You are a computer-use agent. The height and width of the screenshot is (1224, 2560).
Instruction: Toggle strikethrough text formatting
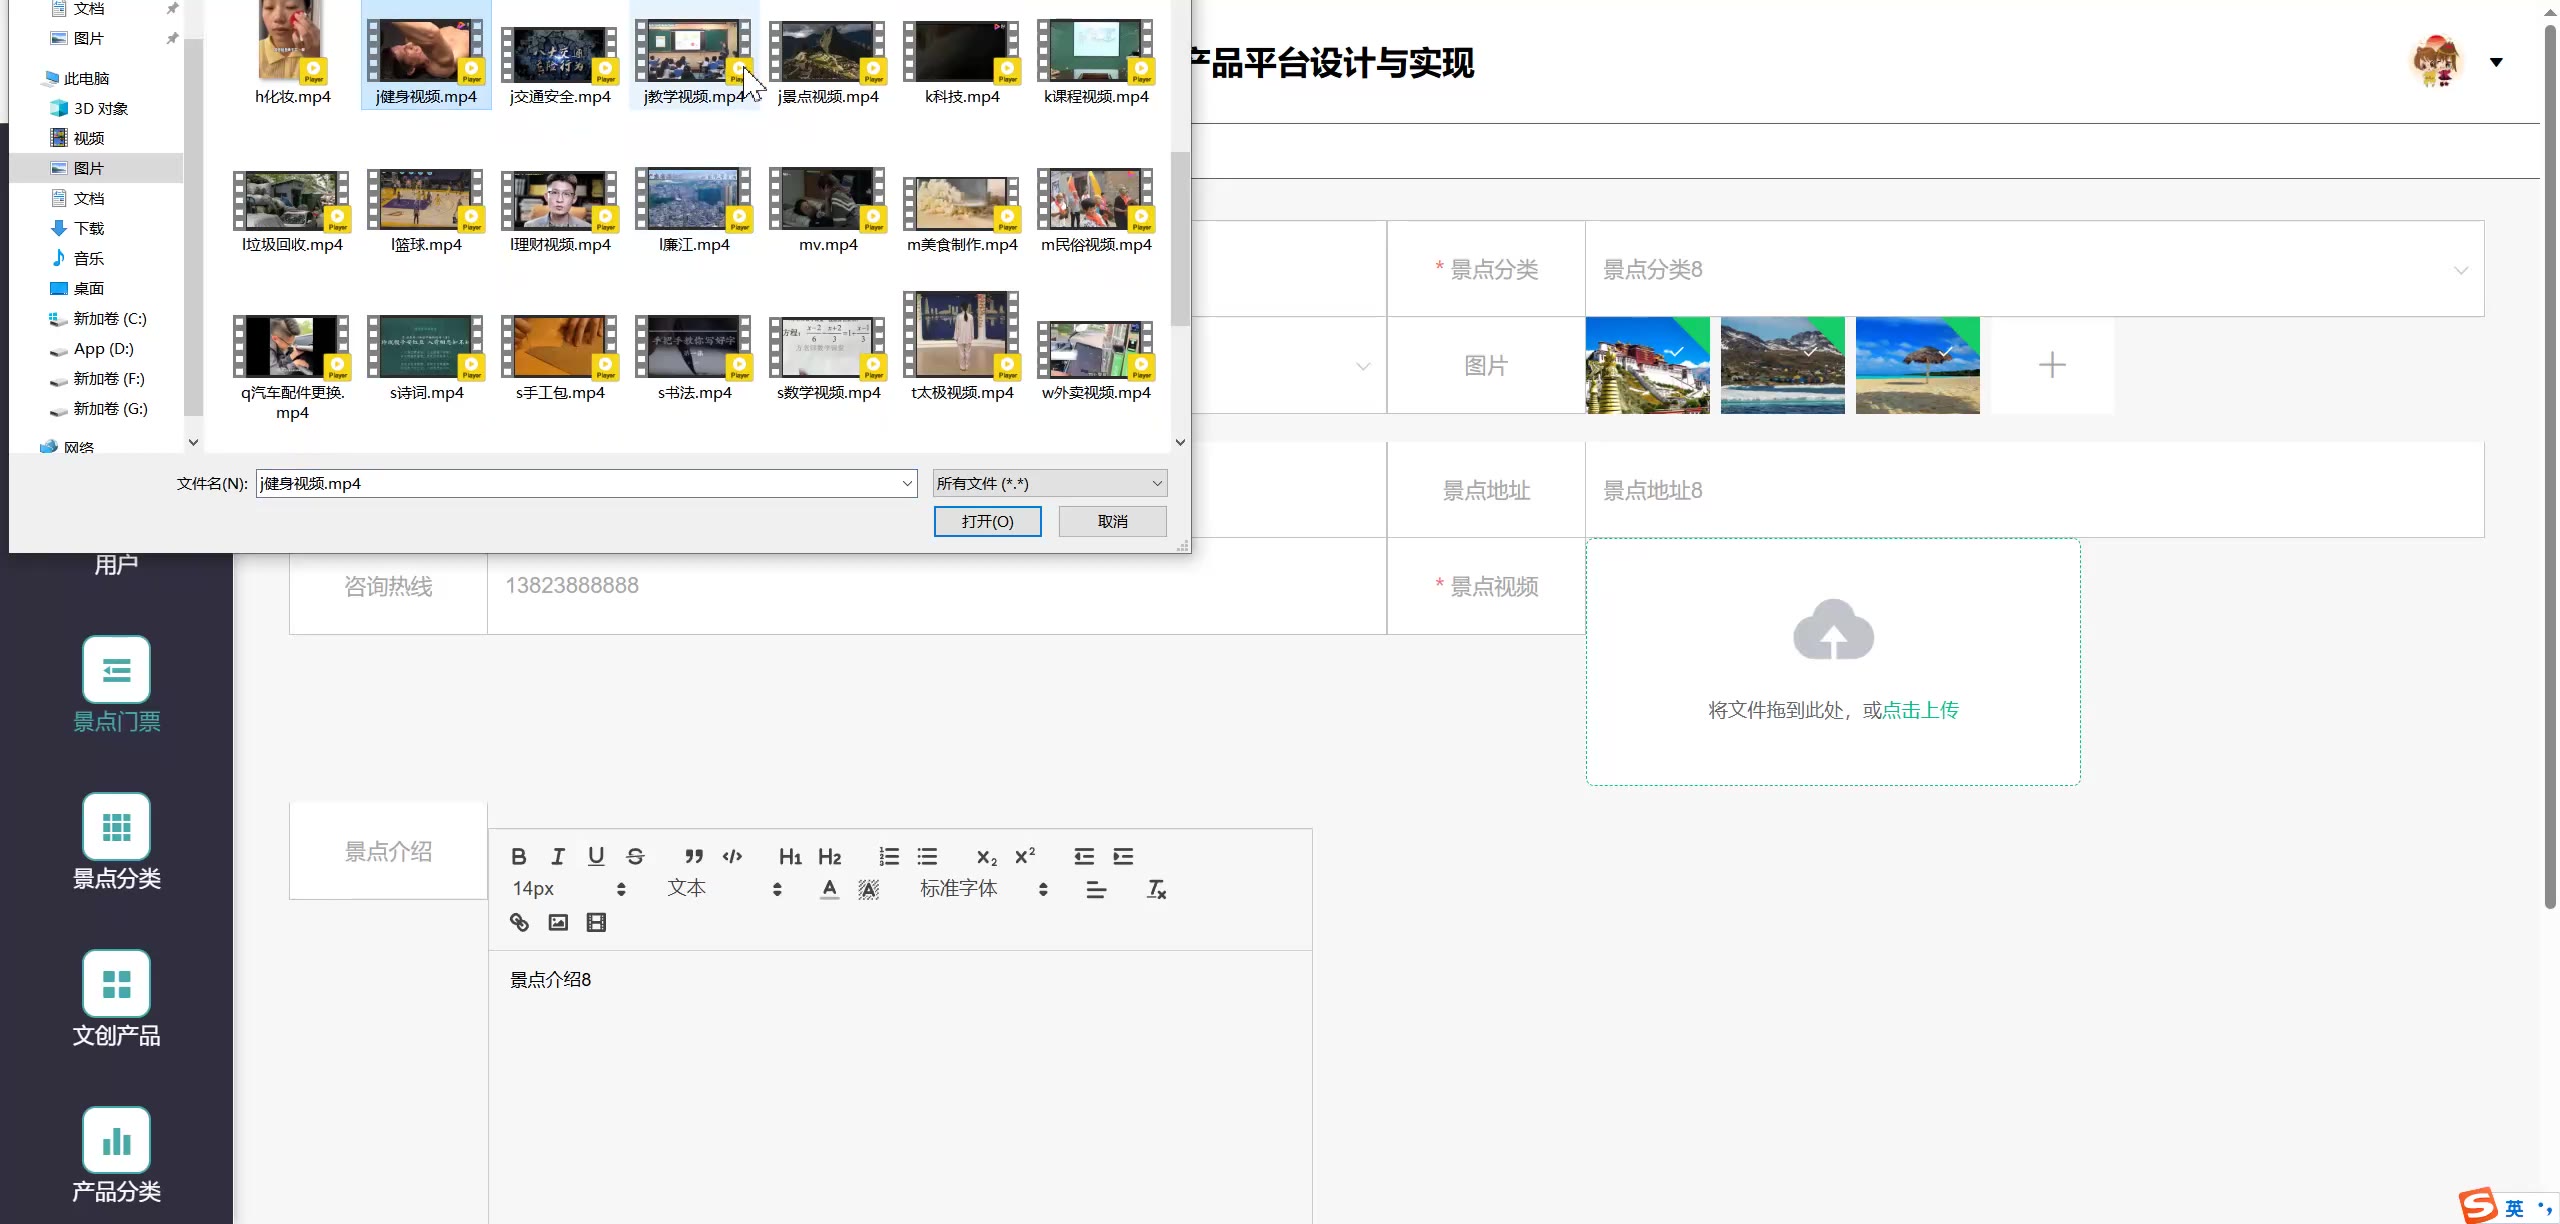635,857
